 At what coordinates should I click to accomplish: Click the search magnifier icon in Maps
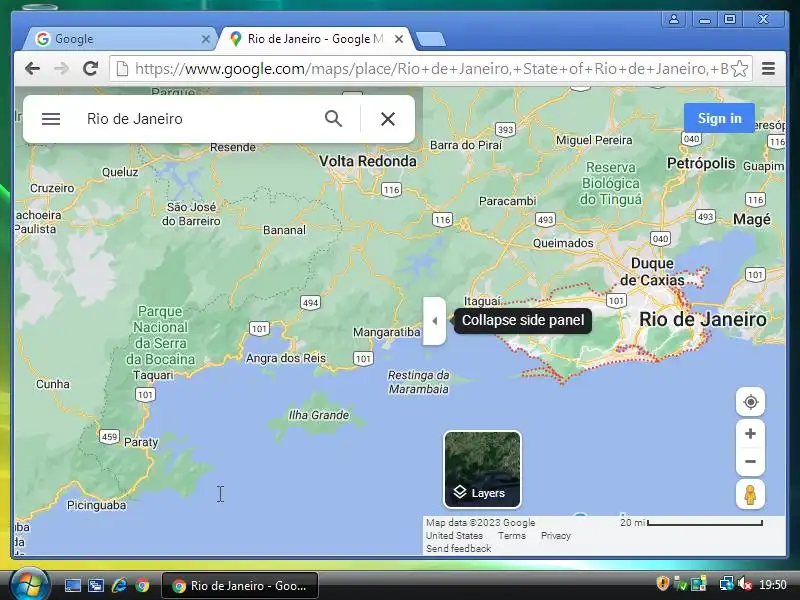(333, 119)
